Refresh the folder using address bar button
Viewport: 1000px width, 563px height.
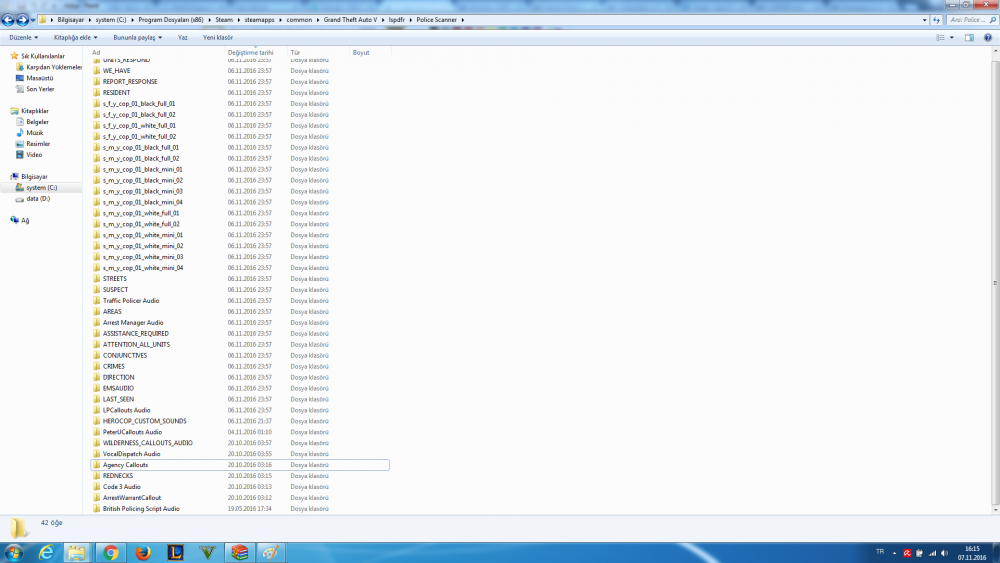(936, 20)
